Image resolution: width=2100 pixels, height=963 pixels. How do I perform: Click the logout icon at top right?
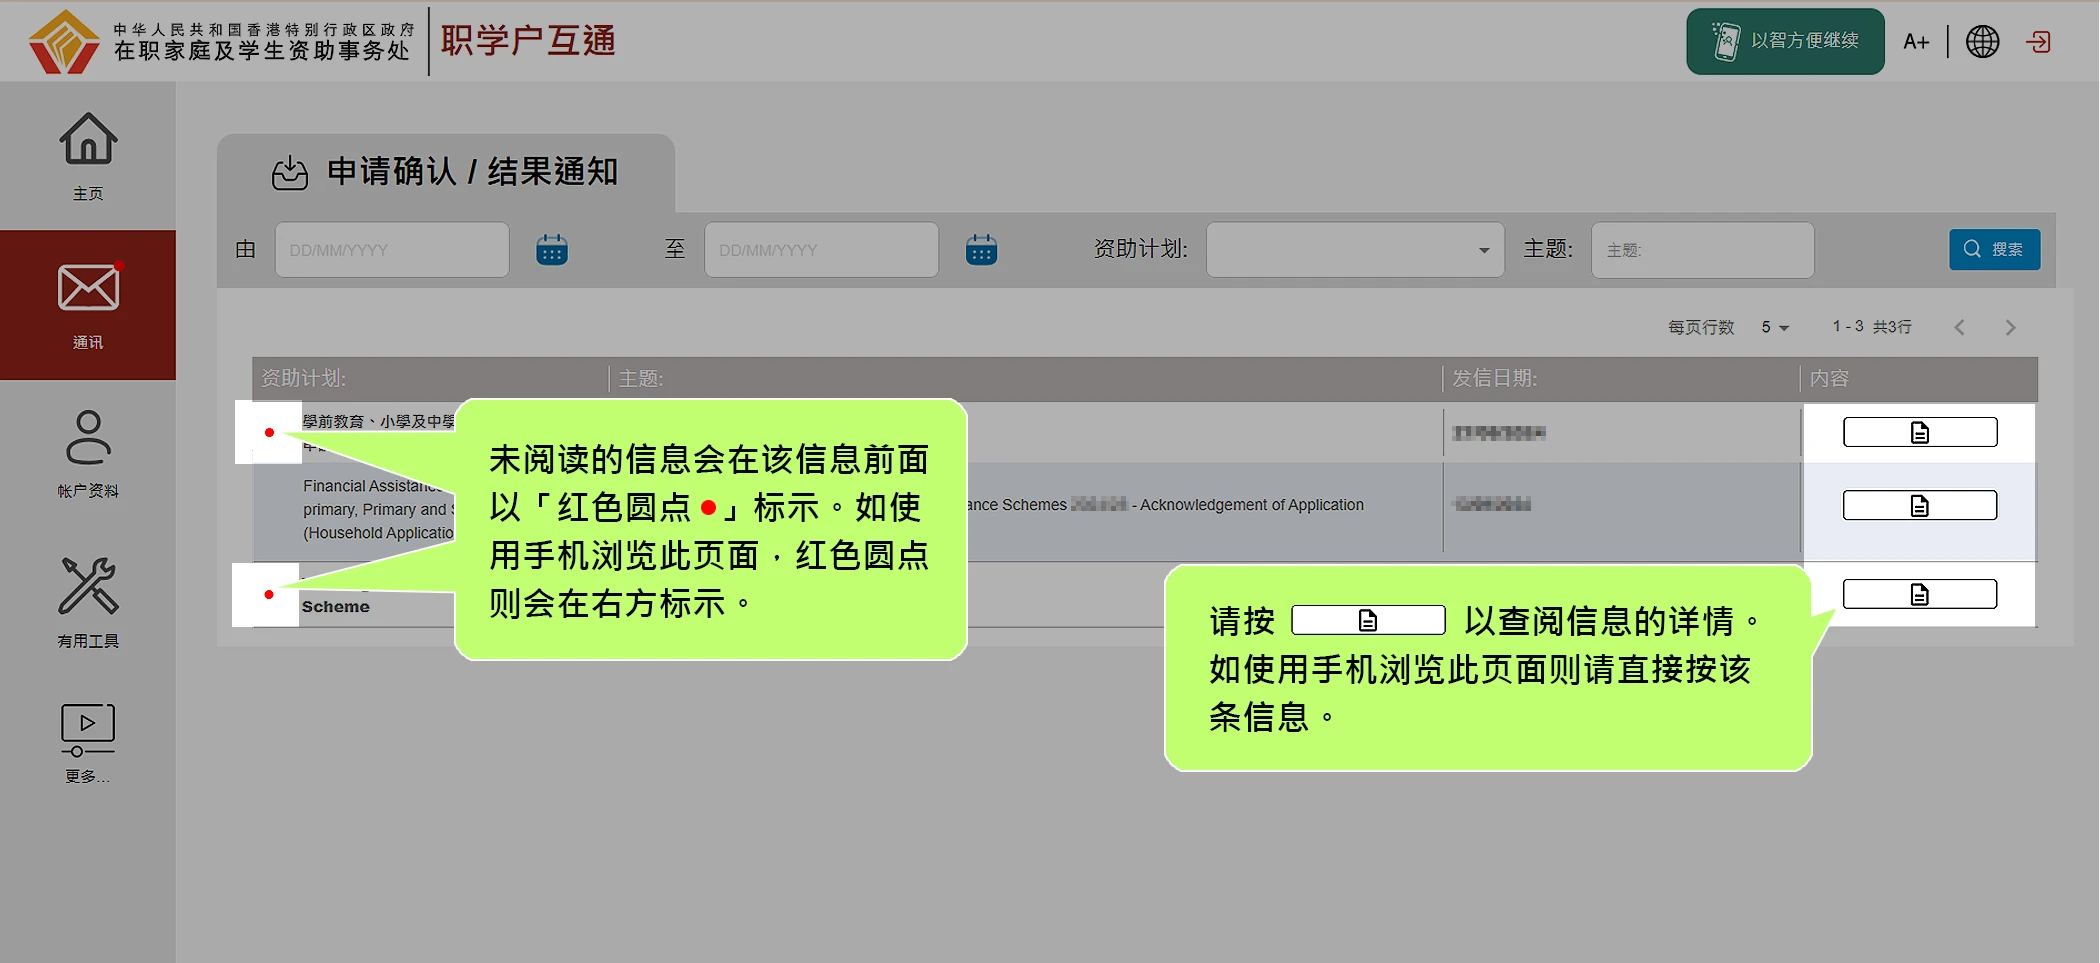pyautogui.click(x=2038, y=42)
